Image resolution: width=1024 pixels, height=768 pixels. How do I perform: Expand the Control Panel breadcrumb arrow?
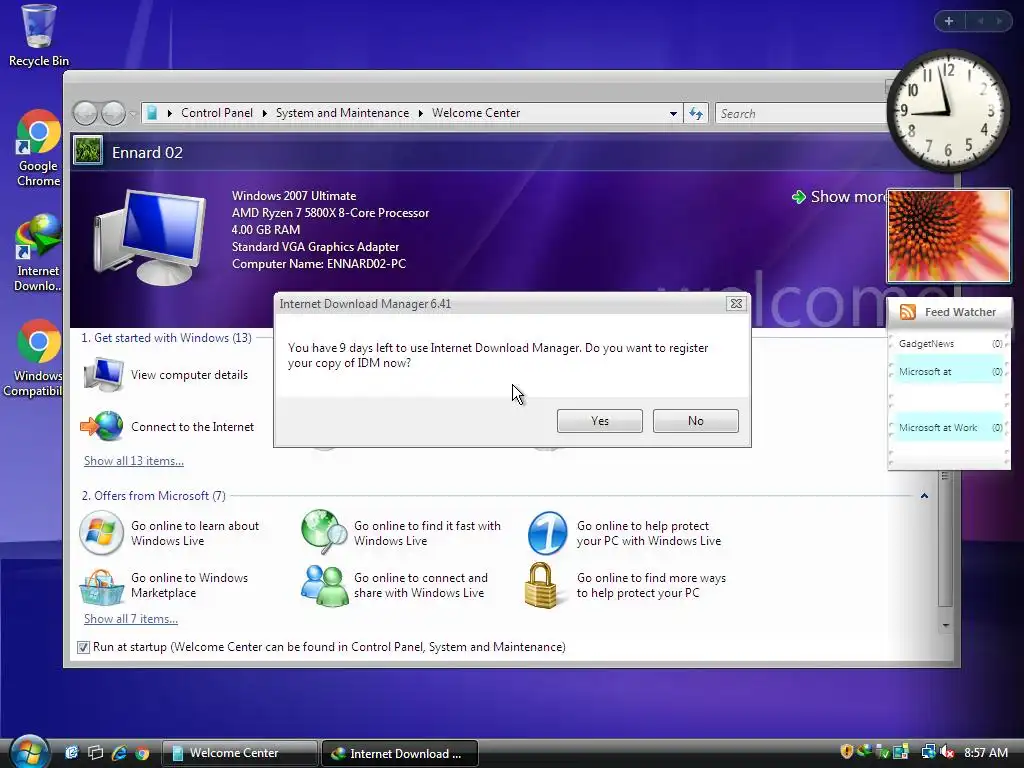170,114
